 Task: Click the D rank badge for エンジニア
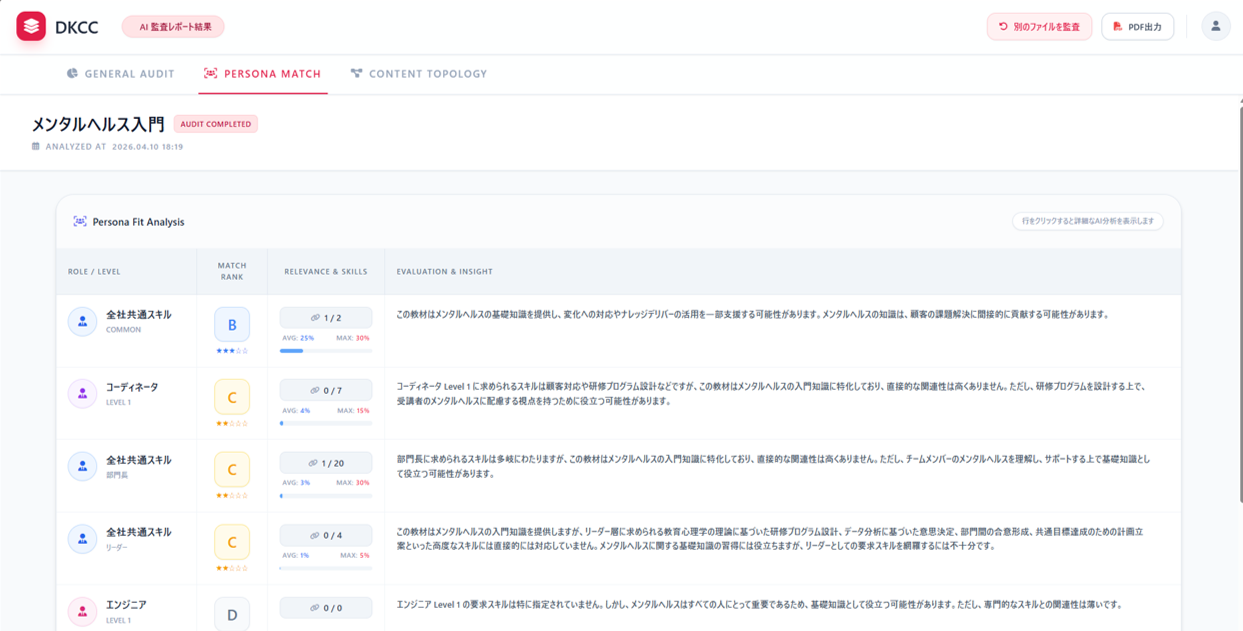[x=232, y=614]
